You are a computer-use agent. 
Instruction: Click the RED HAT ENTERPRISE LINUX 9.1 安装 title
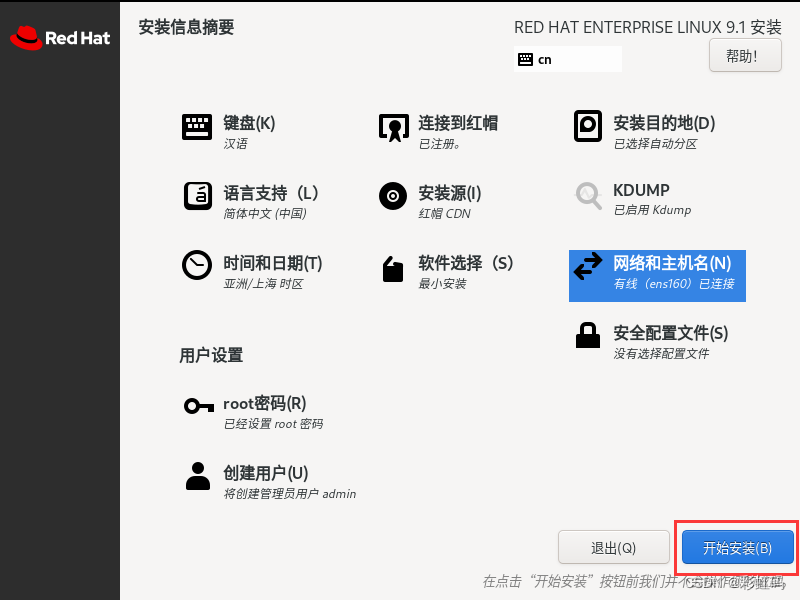pos(647,27)
